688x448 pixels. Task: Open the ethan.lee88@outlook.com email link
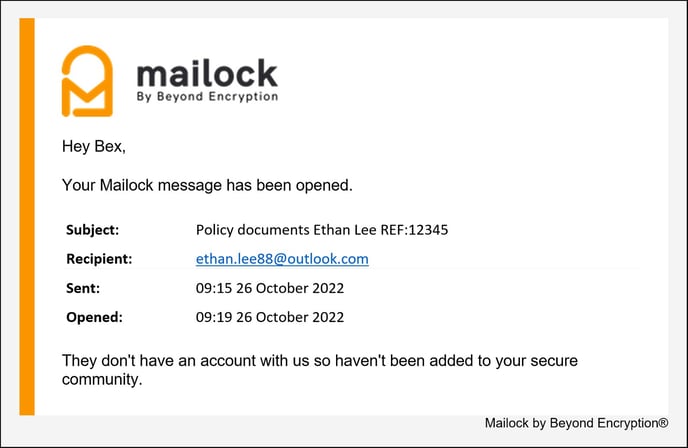click(282, 259)
